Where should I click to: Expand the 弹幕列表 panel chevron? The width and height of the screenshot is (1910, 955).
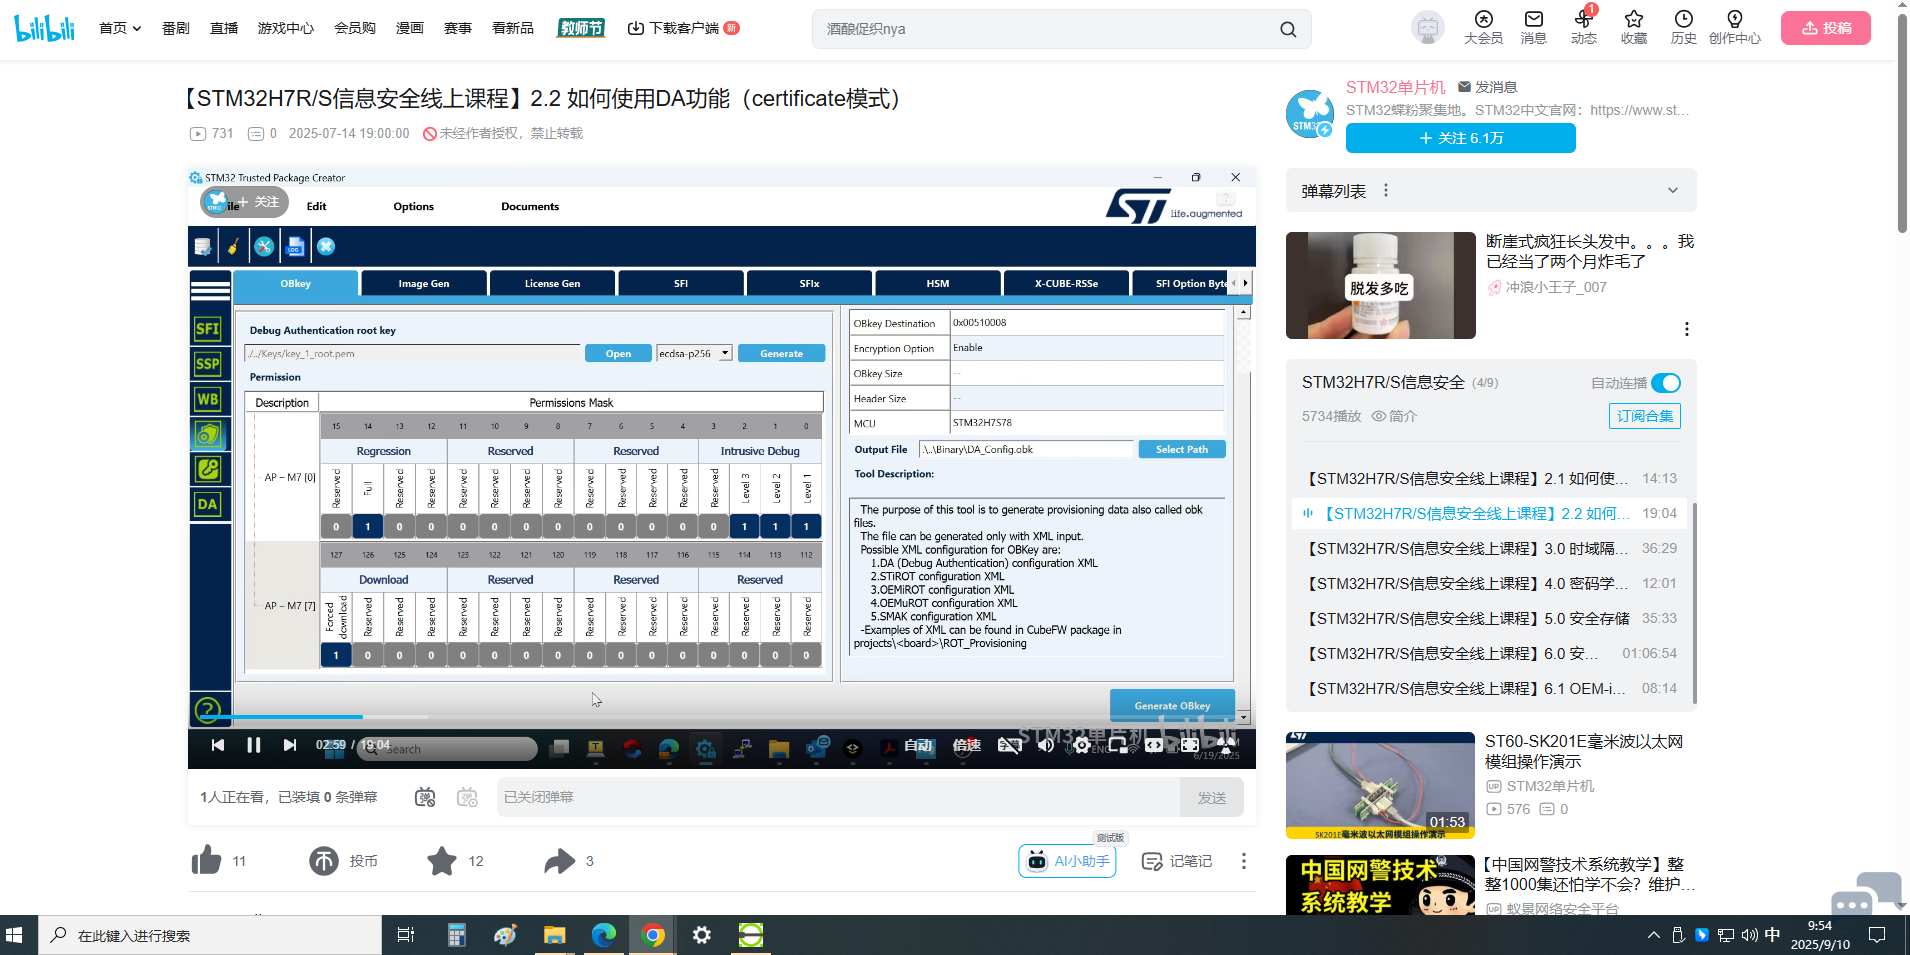[x=1672, y=190]
